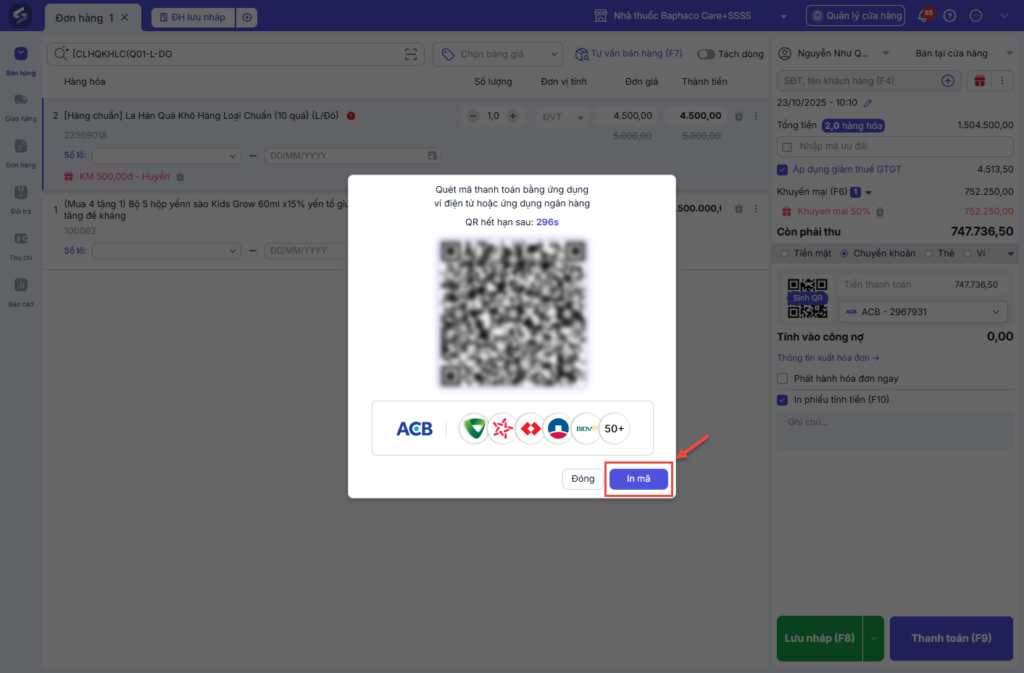Open the vertical dots menu beside gift icon
Screen dimensions: 1024x673
pyautogui.click(x=1002, y=81)
